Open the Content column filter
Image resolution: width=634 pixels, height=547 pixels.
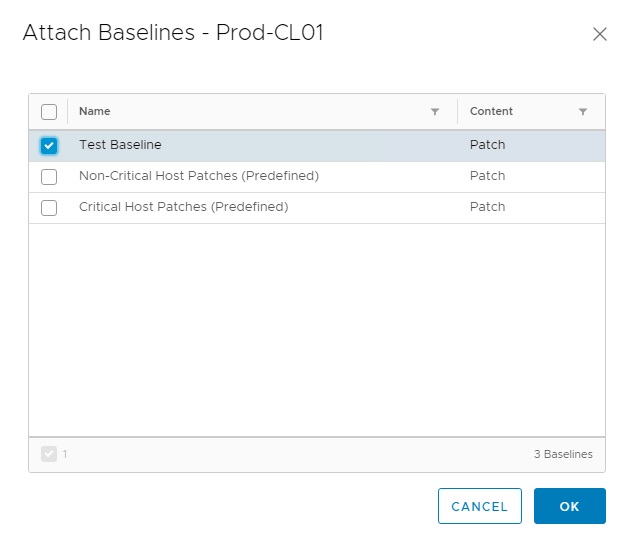click(x=583, y=112)
